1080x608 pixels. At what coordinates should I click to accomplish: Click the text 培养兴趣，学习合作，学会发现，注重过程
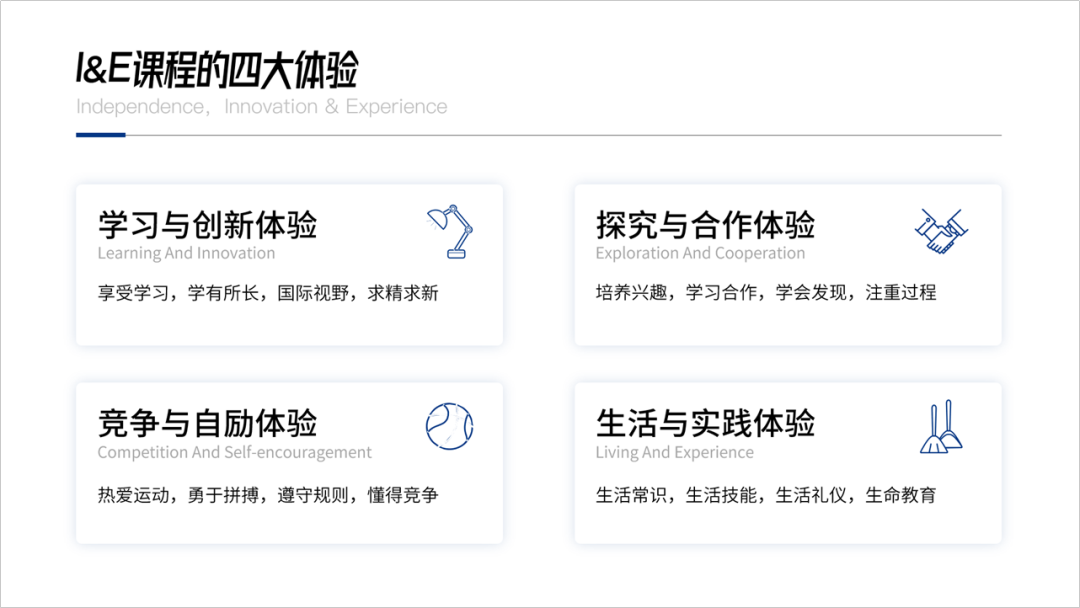(766, 293)
